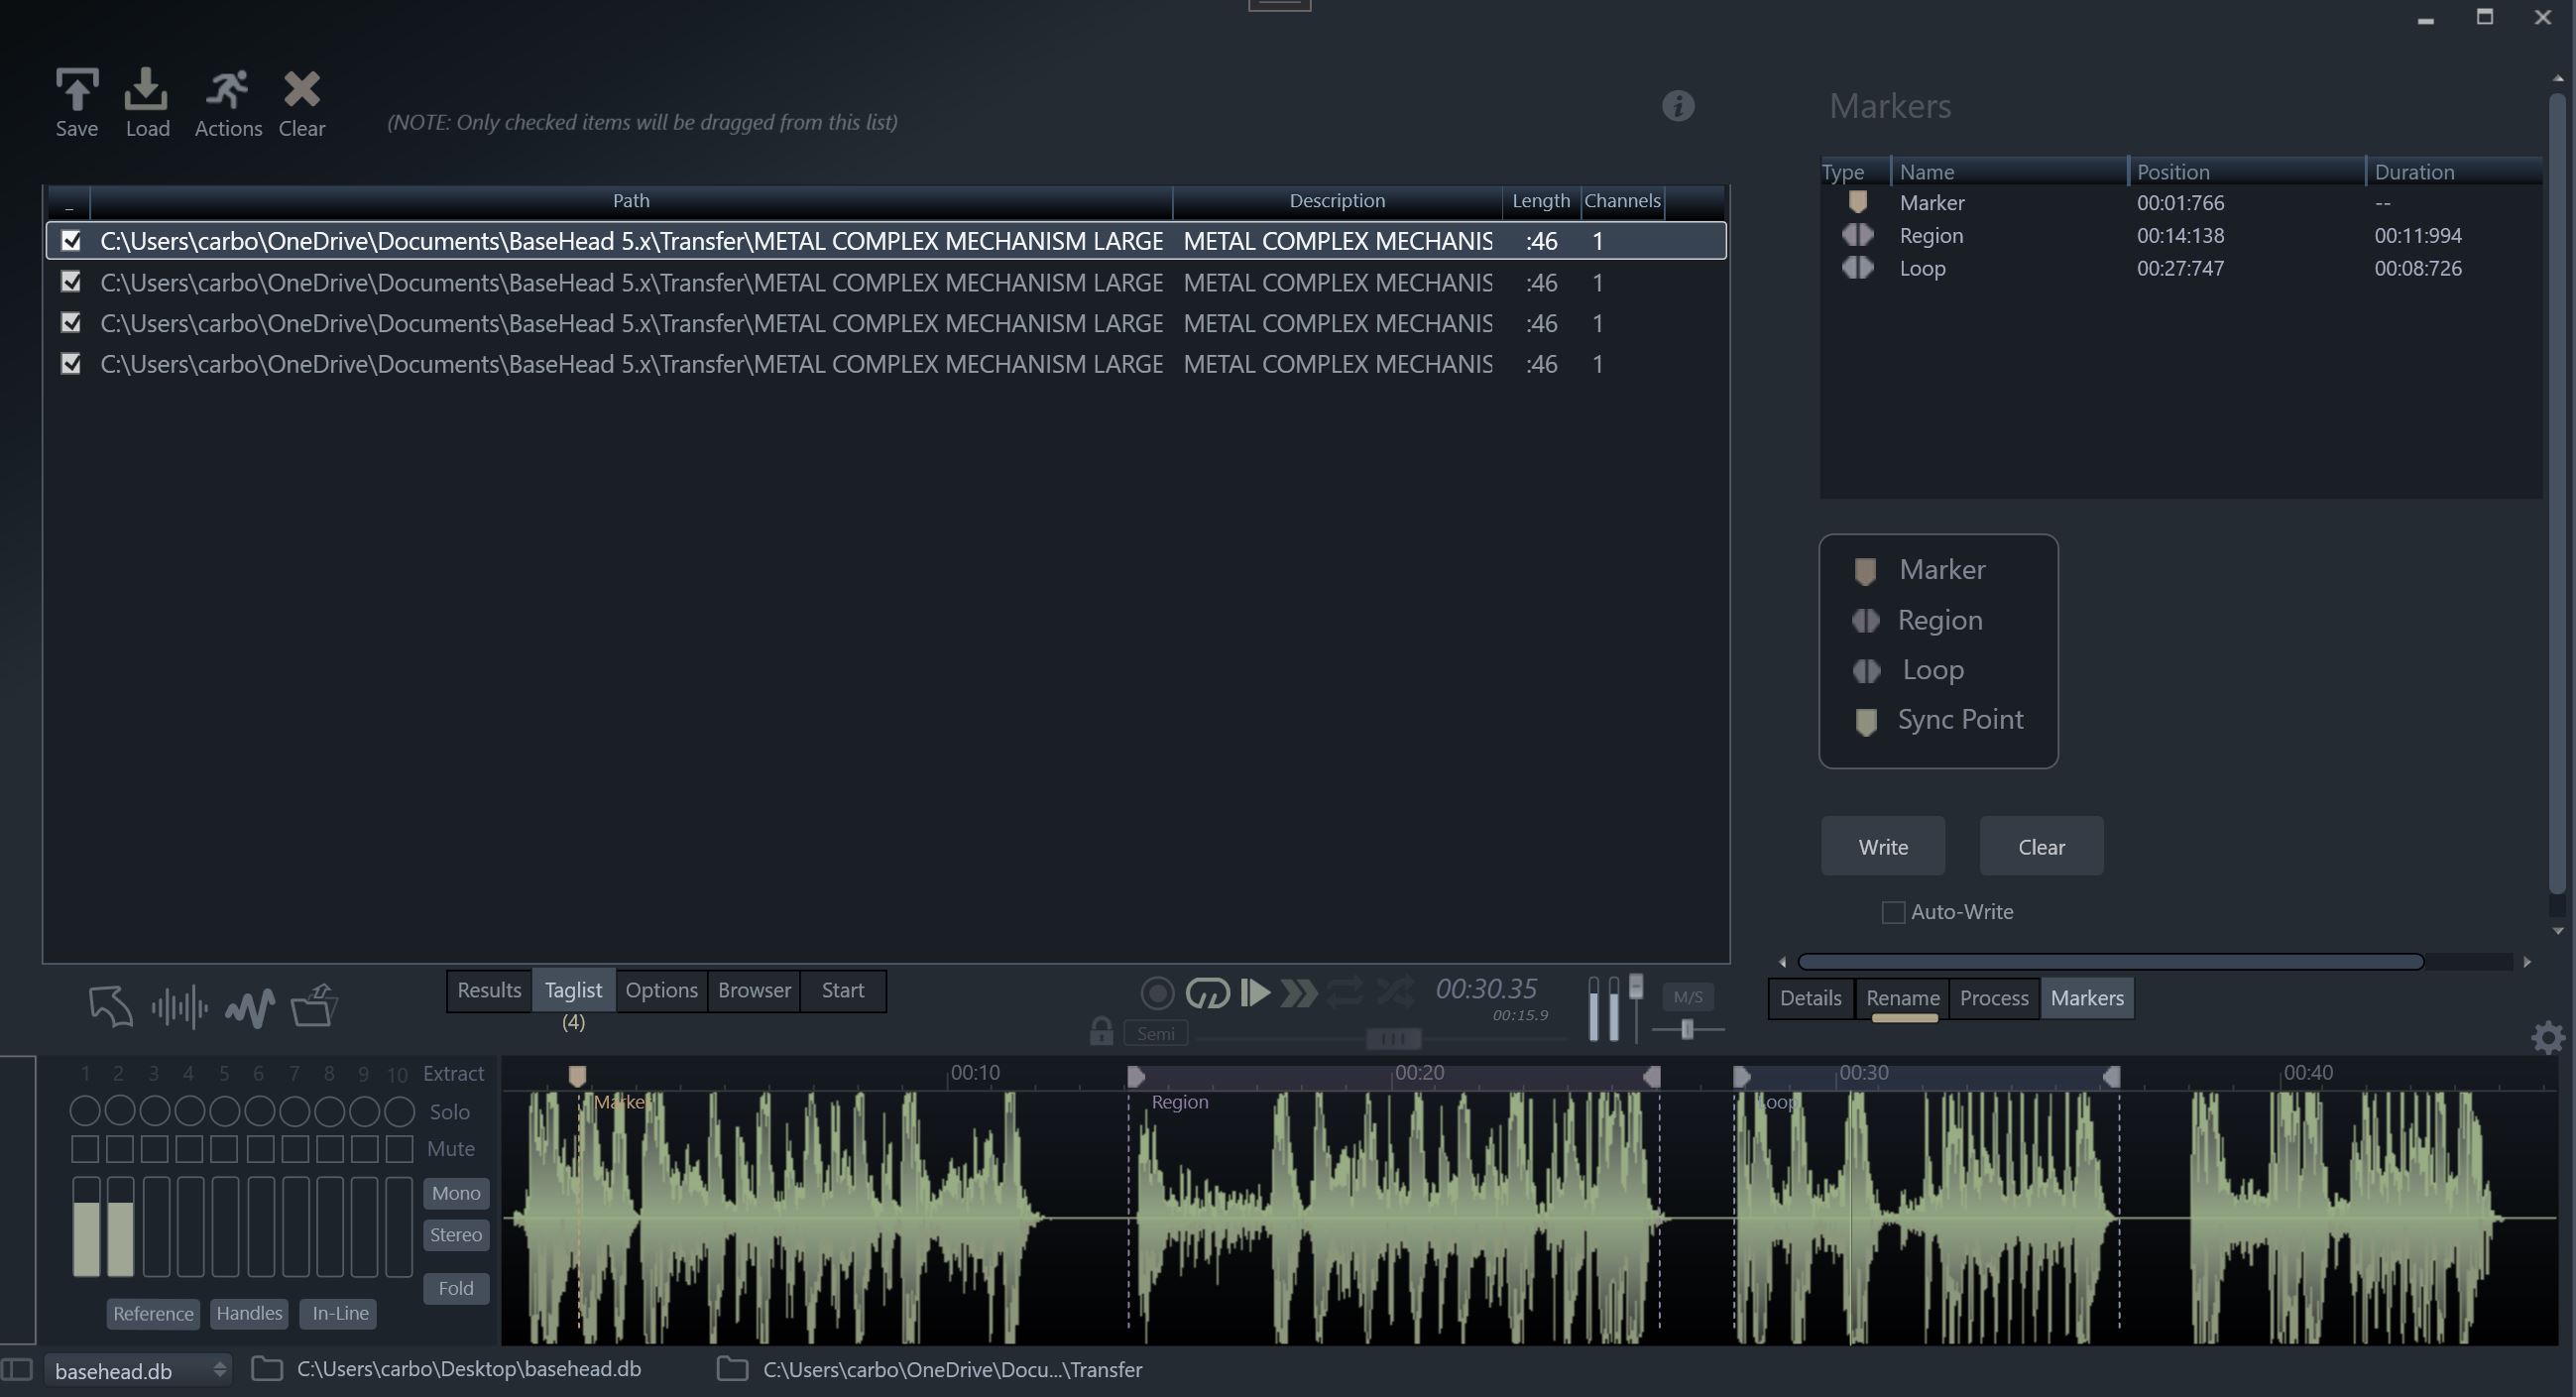Open the info icon above the table
The image size is (2576, 1397).
click(x=1678, y=106)
